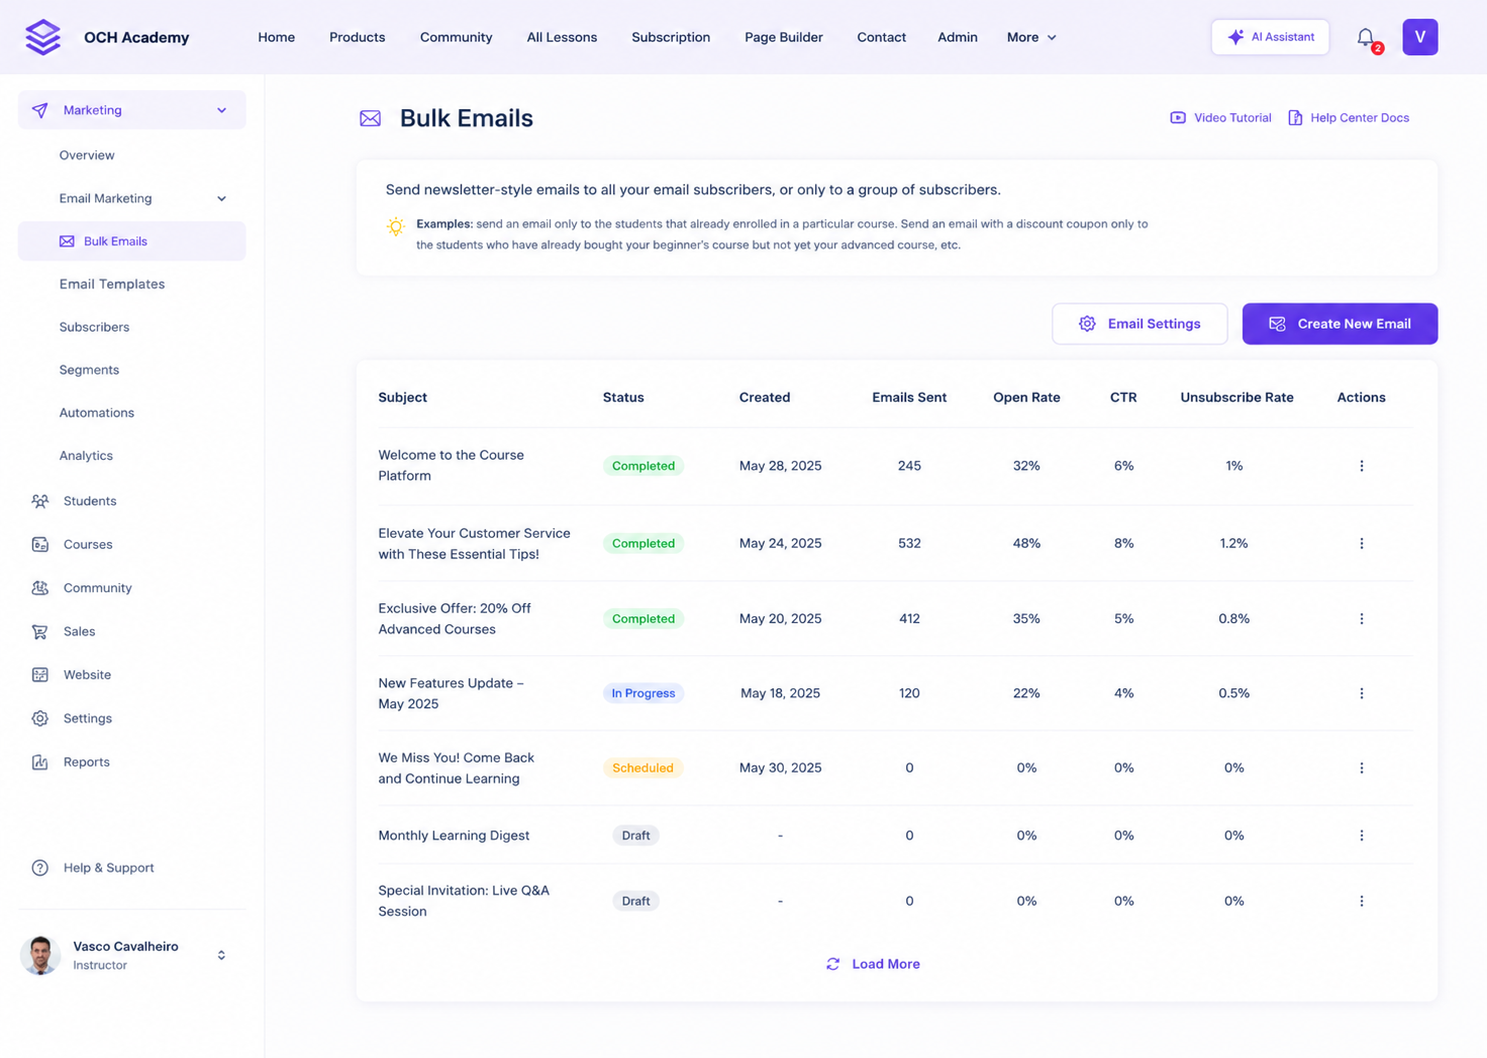Image resolution: width=1487 pixels, height=1058 pixels.
Task: Expand the More navigation dropdown
Action: point(1031,37)
